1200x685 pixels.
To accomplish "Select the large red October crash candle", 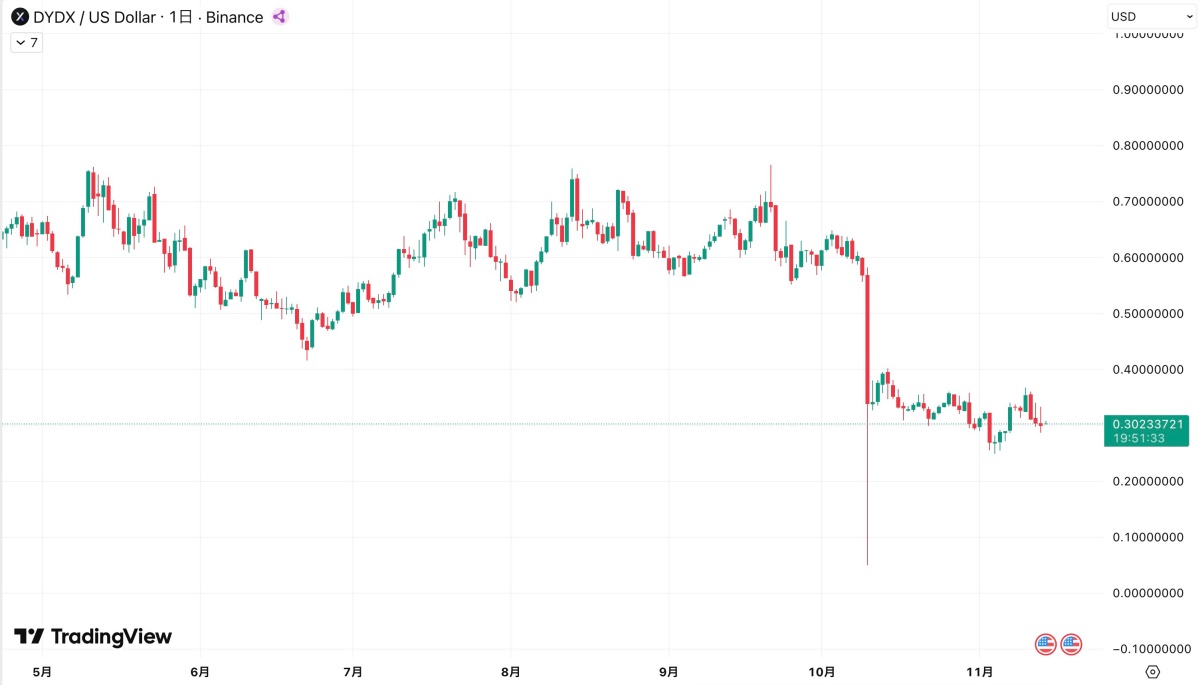I will tap(868, 340).
